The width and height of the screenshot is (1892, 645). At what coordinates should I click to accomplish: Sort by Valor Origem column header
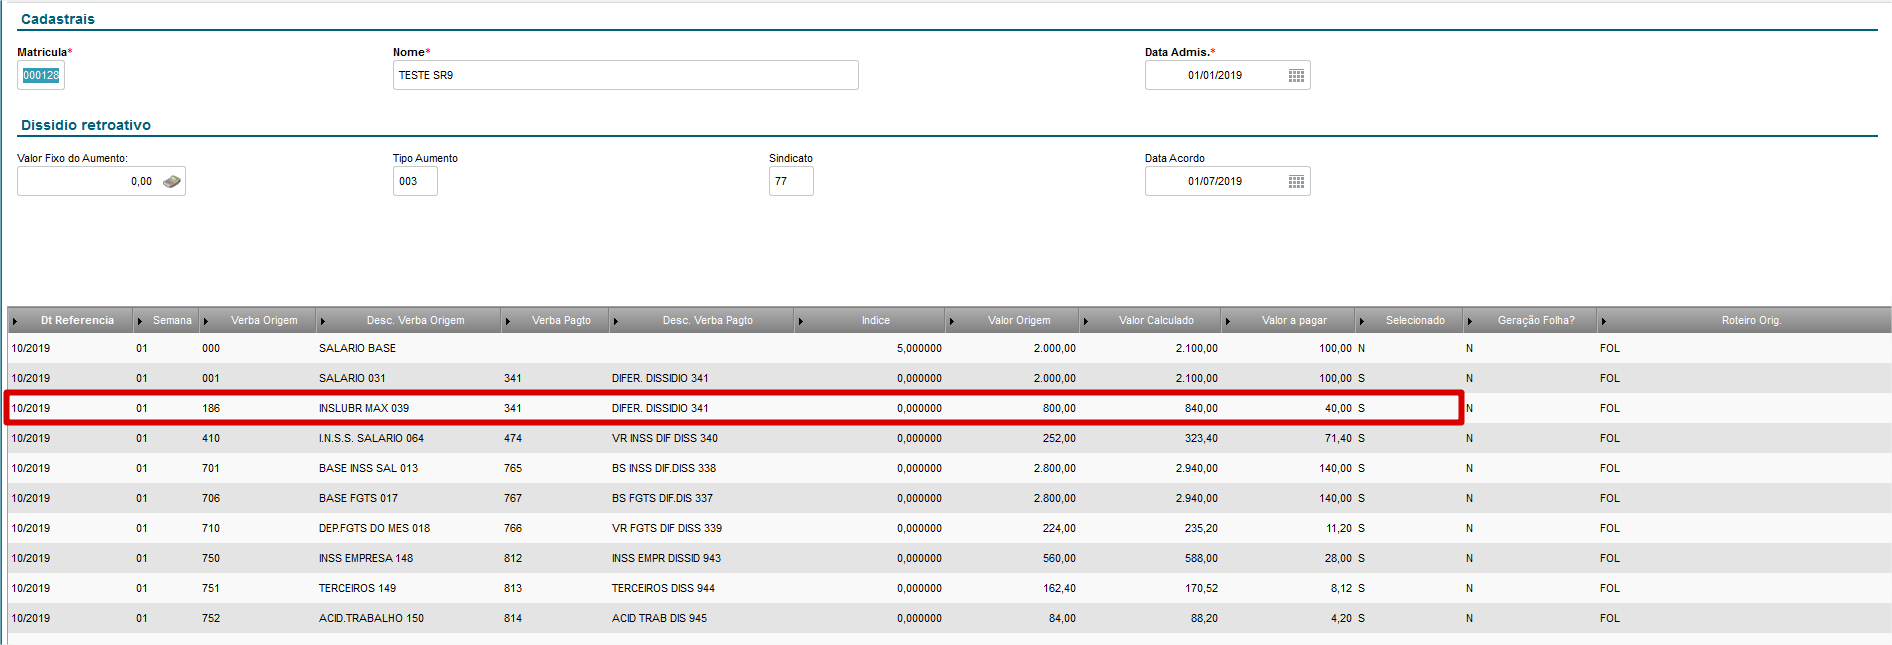1019,320
